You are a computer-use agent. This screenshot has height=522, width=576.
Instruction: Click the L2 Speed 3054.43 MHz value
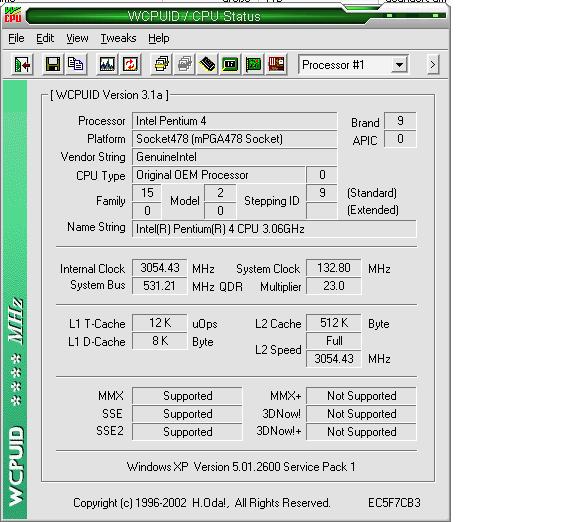click(x=334, y=359)
